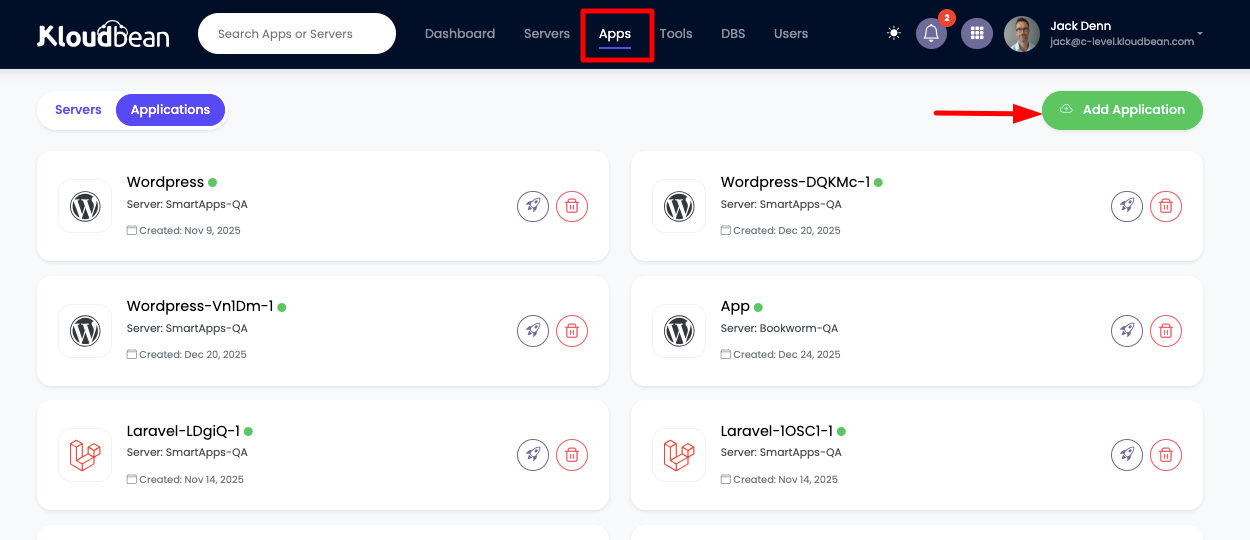1250x540 pixels.
Task: Click the notification bell icon
Action: [x=931, y=34]
